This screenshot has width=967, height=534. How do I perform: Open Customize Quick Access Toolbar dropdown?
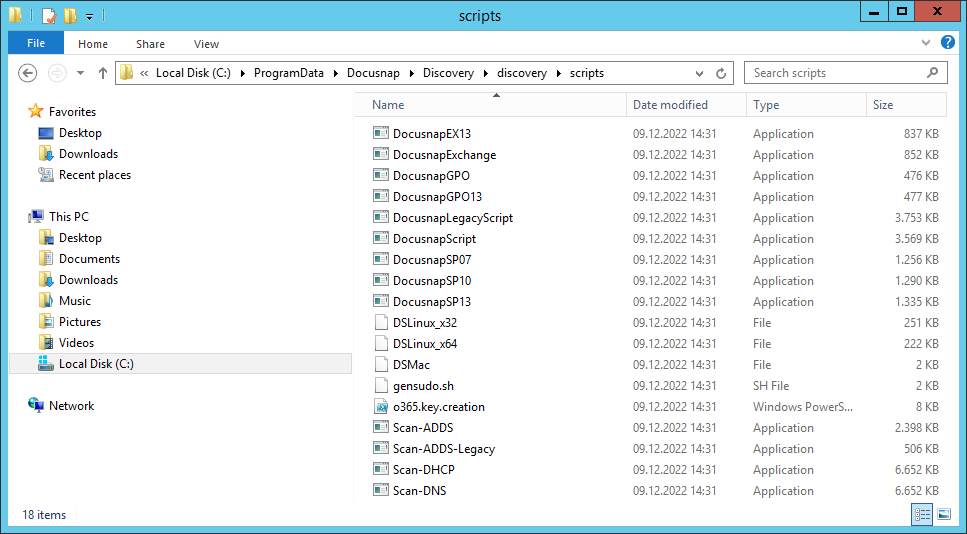tap(89, 17)
